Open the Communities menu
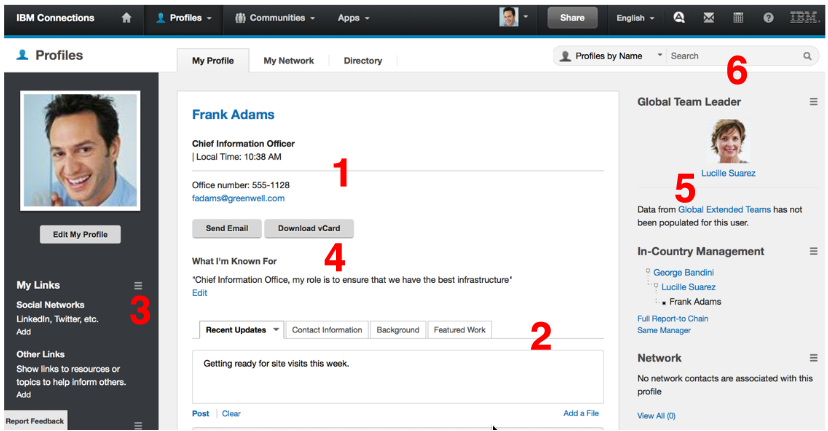The height and width of the screenshot is (431, 828). coord(275,18)
